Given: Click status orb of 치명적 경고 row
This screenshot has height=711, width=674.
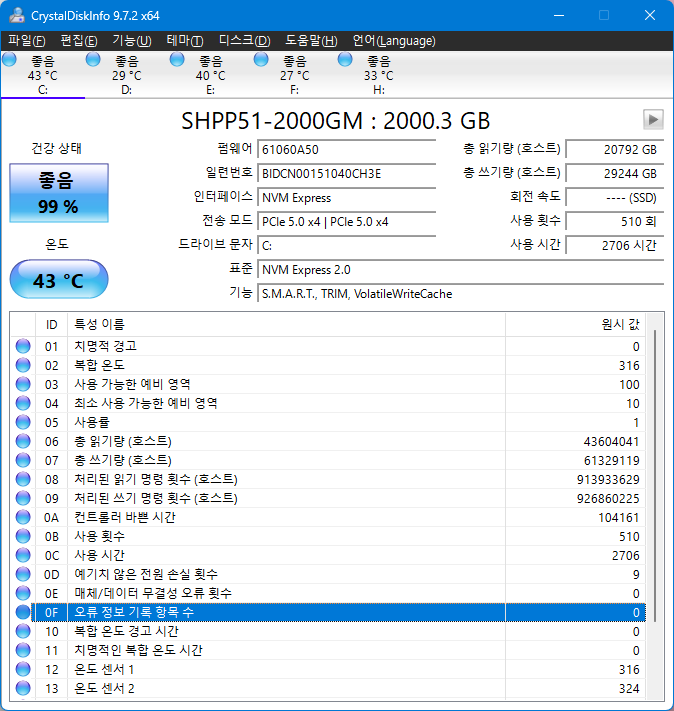Looking at the screenshot, I should (23, 346).
